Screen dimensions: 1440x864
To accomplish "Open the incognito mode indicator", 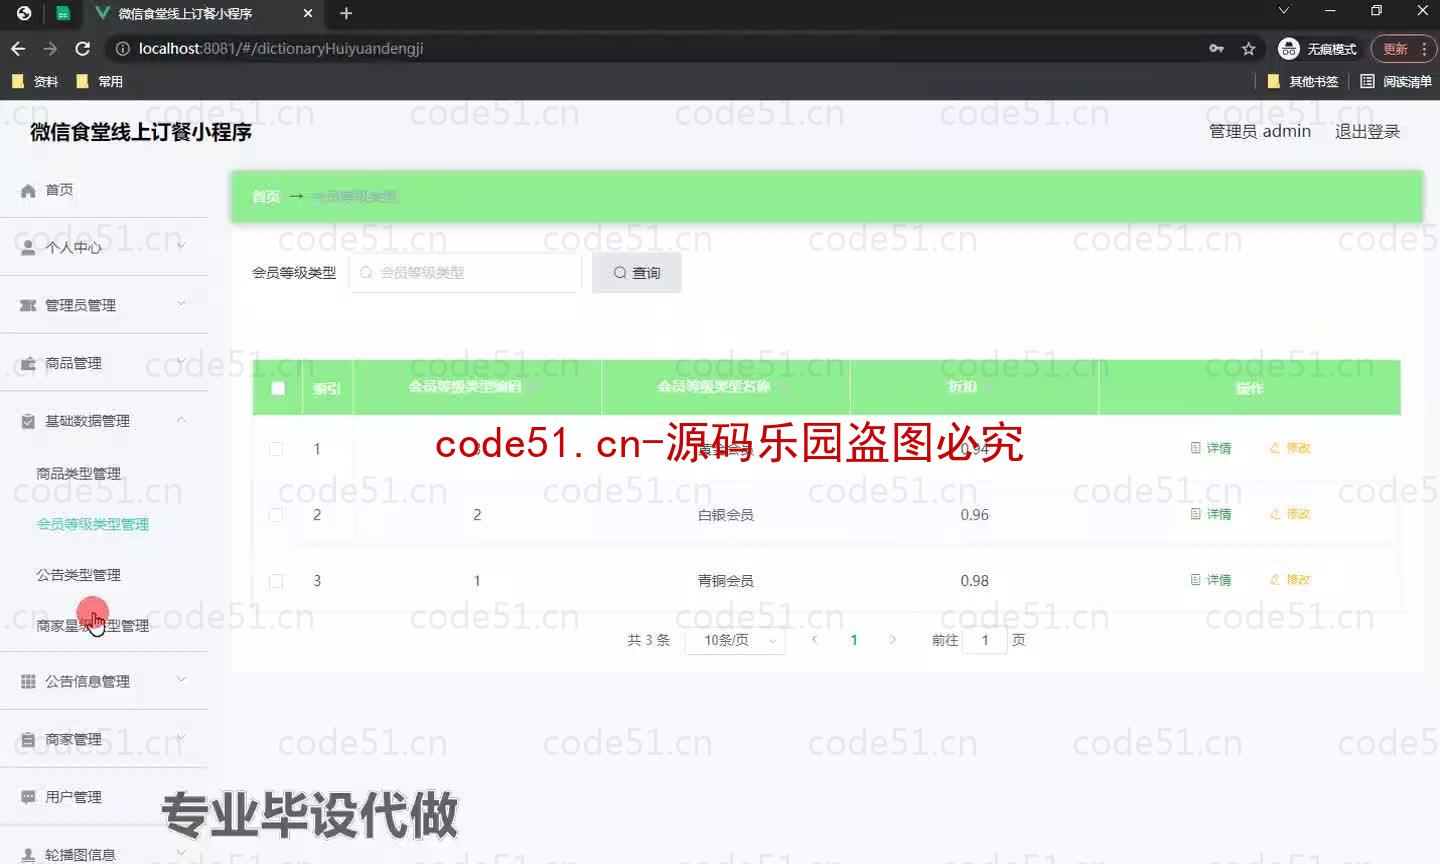I will point(1317,49).
